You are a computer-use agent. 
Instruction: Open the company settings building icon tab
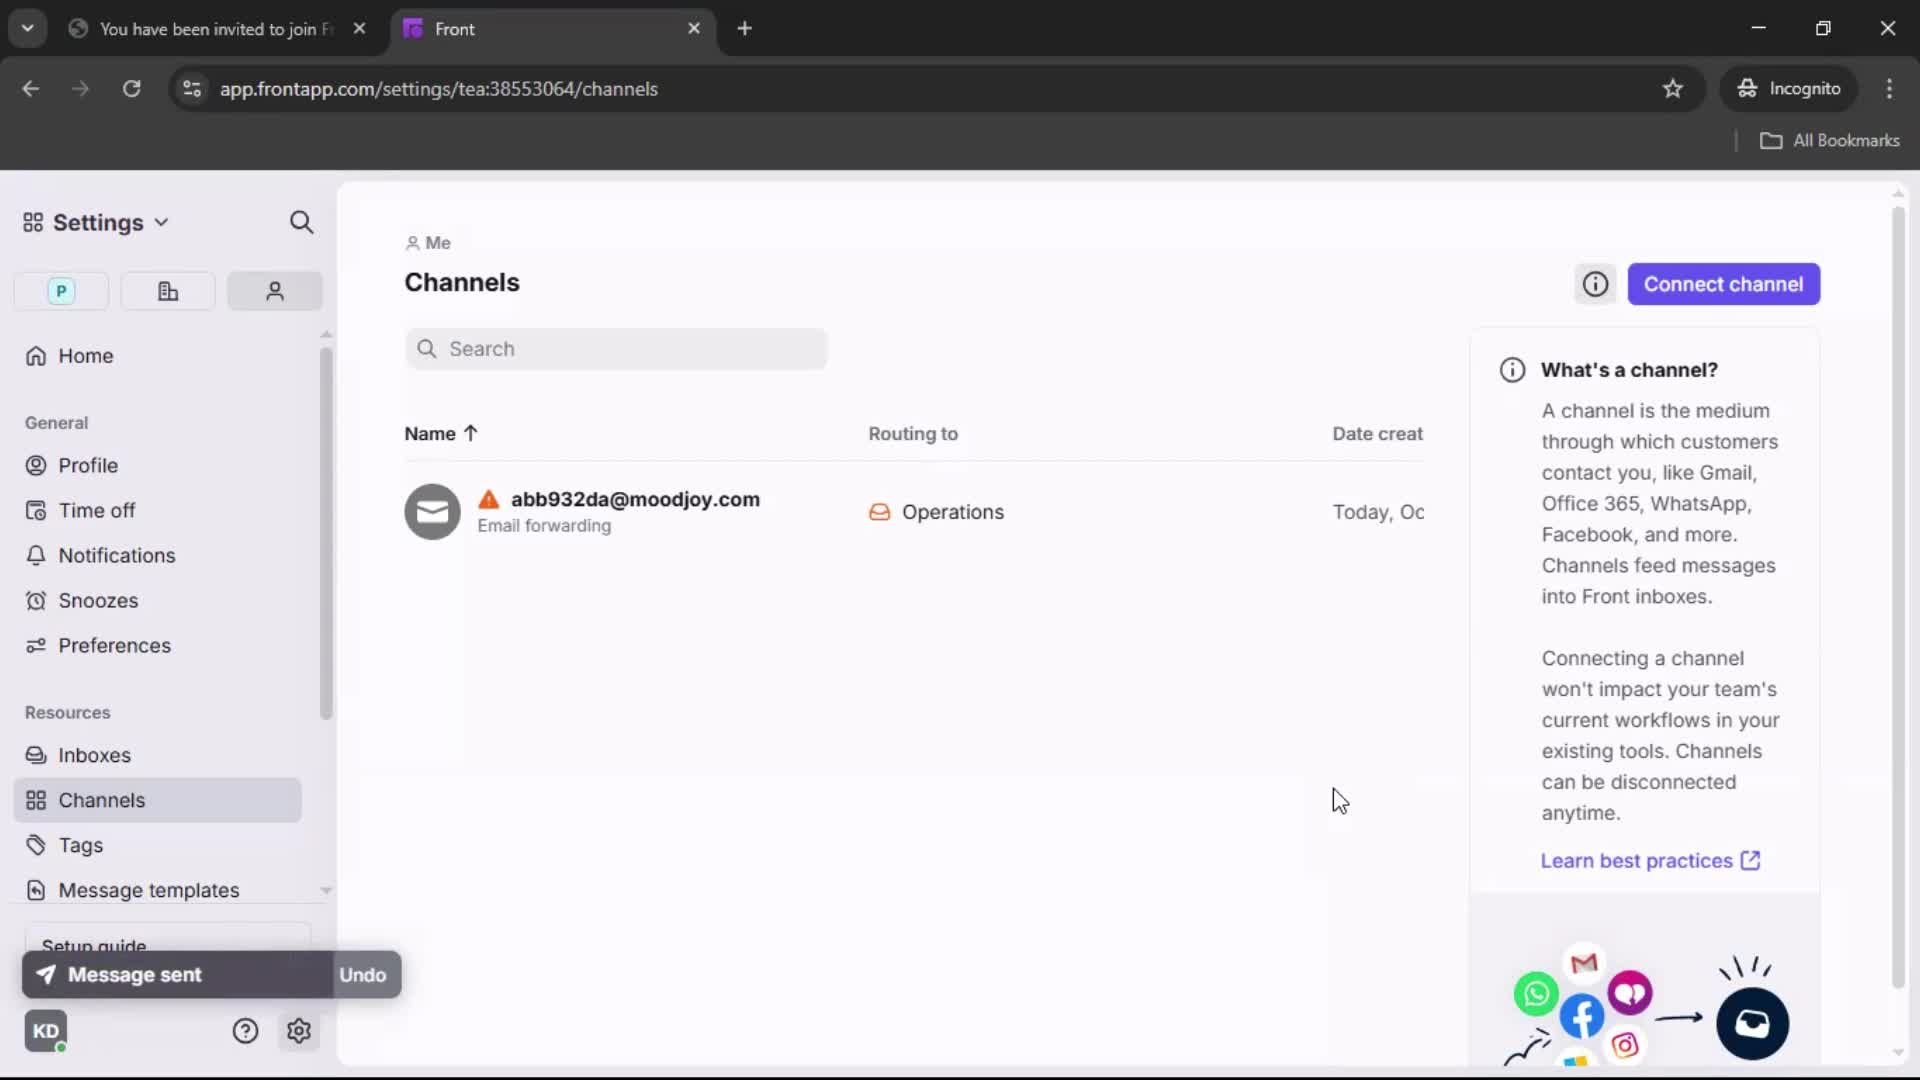coord(168,291)
